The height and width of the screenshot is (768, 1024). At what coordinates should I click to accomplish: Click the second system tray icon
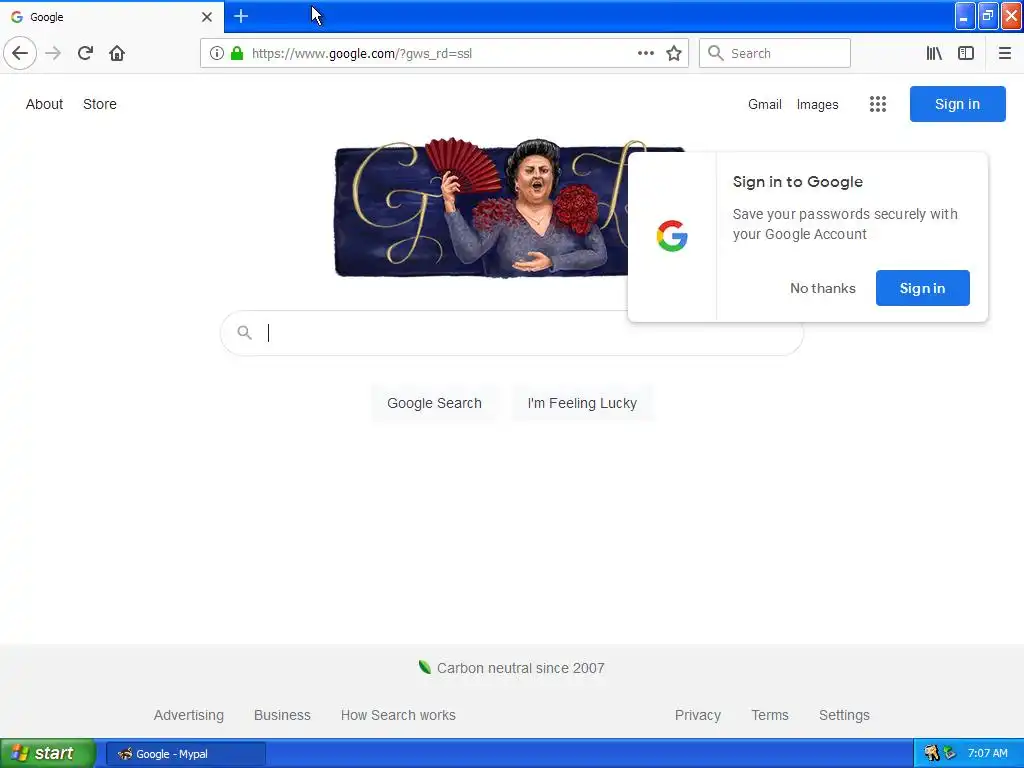(950, 753)
